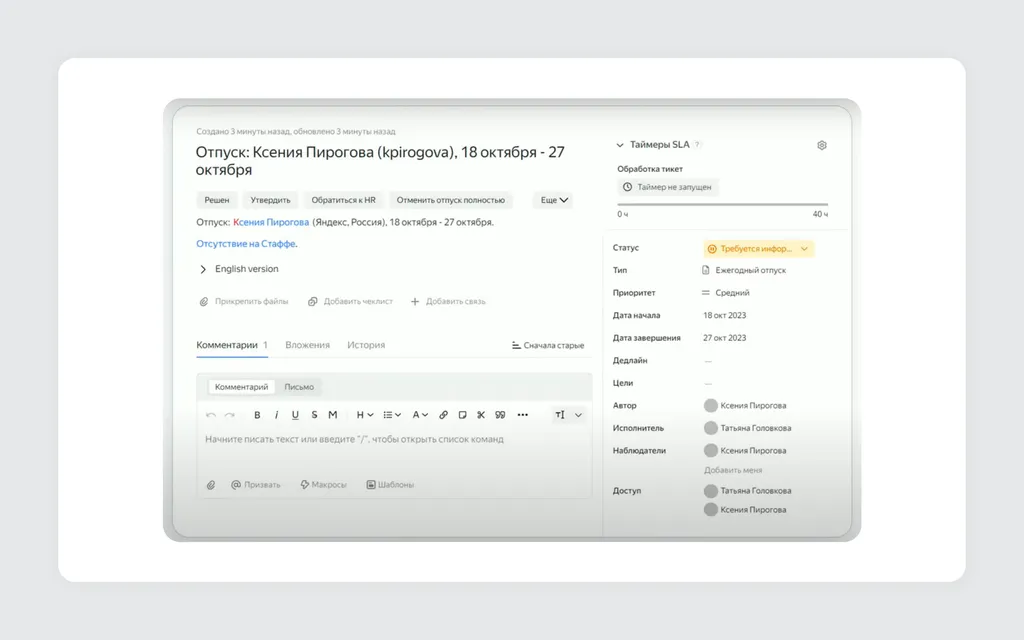Select the Письмо mode tab
The image size is (1024, 640).
tap(299, 387)
